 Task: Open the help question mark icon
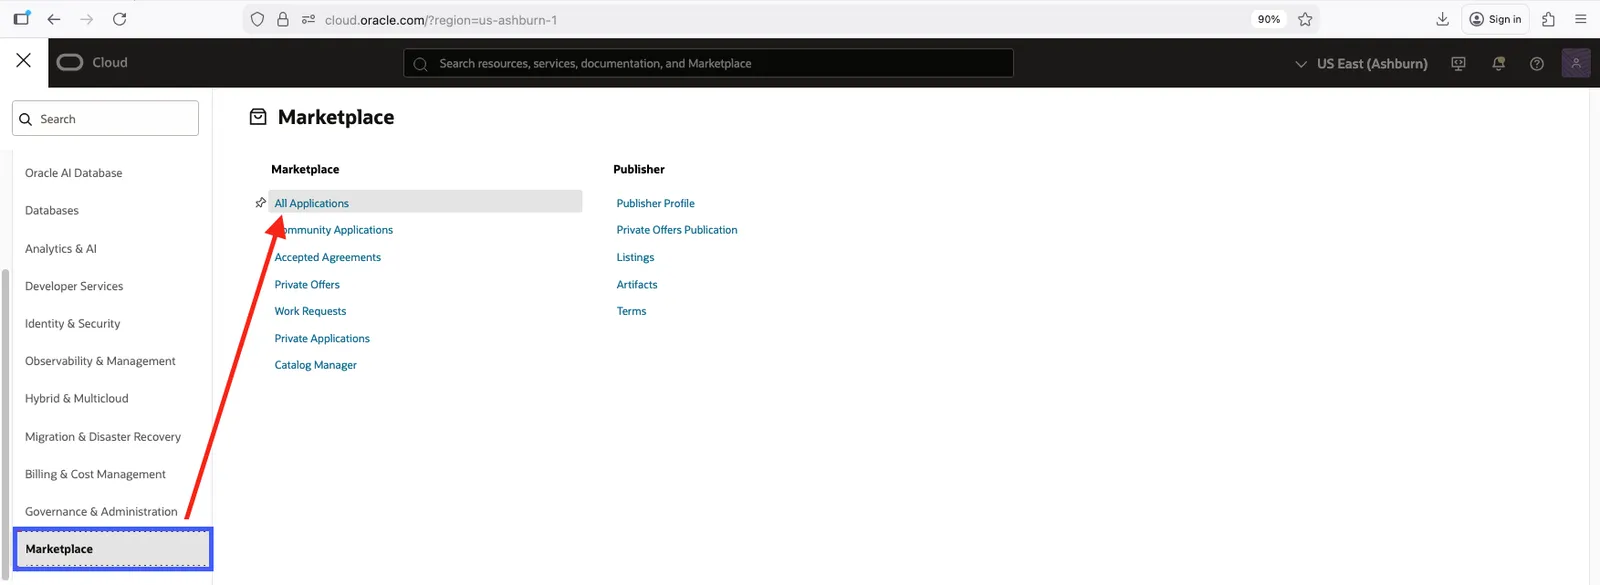1537,63
